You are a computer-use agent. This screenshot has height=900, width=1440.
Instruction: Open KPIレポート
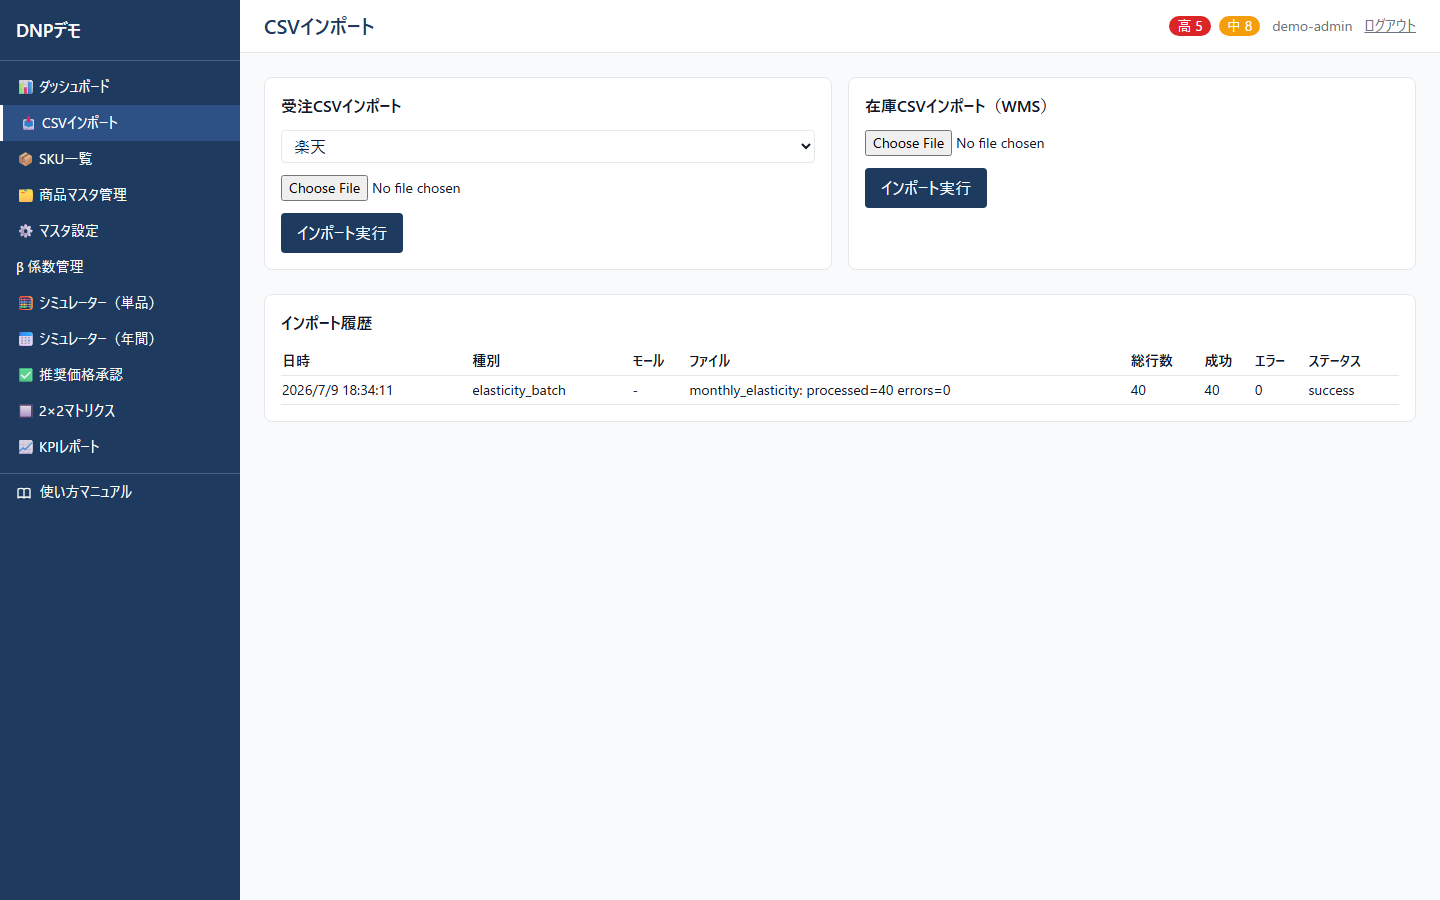pyautogui.click(x=120, y=447)
